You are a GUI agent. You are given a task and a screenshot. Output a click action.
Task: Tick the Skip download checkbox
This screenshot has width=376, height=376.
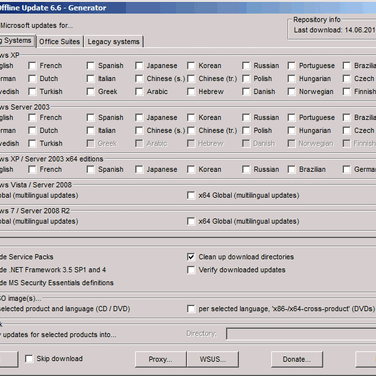coord(29,359)
